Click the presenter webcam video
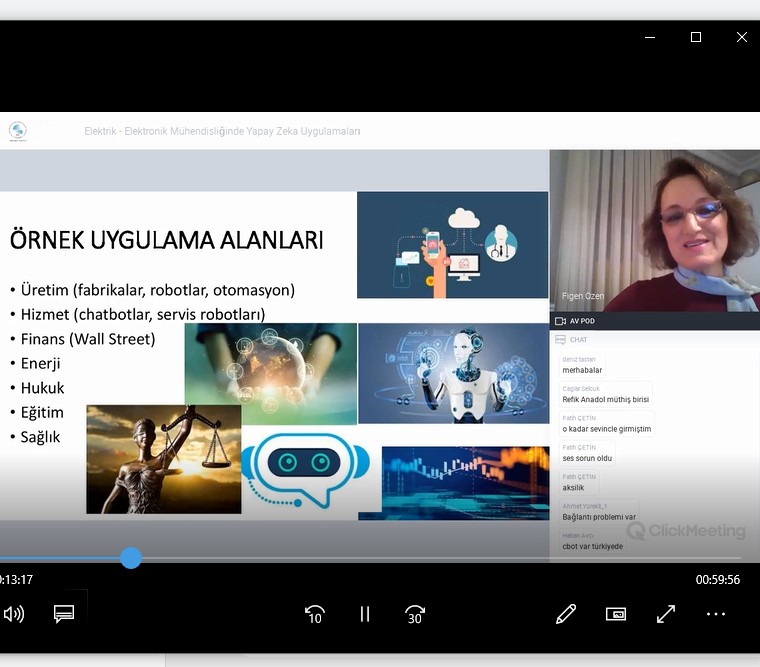 point(655,231)
